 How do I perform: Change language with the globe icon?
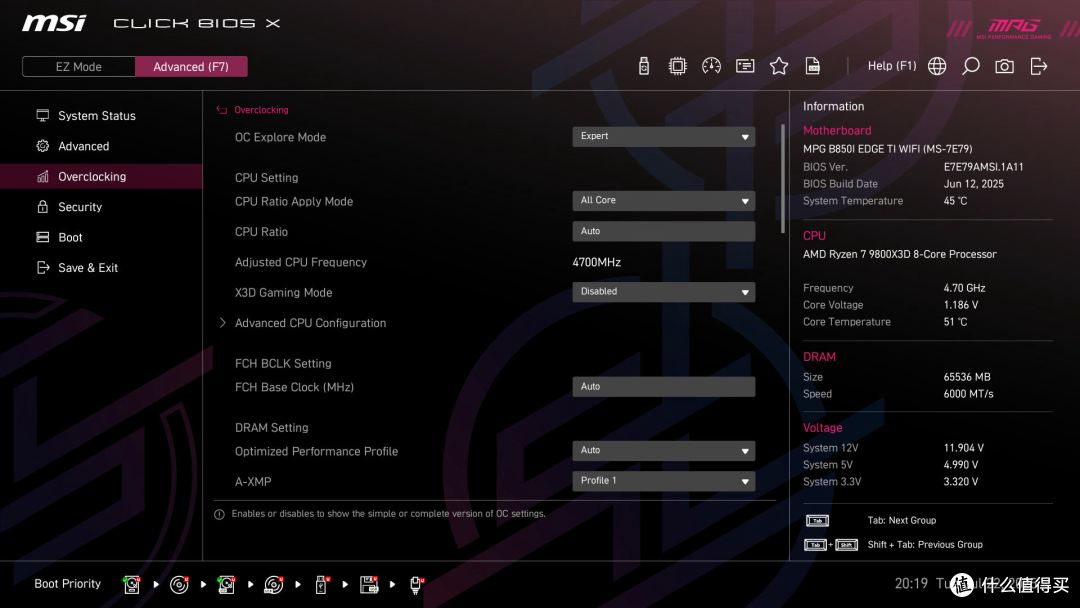(x=937, y=66)
